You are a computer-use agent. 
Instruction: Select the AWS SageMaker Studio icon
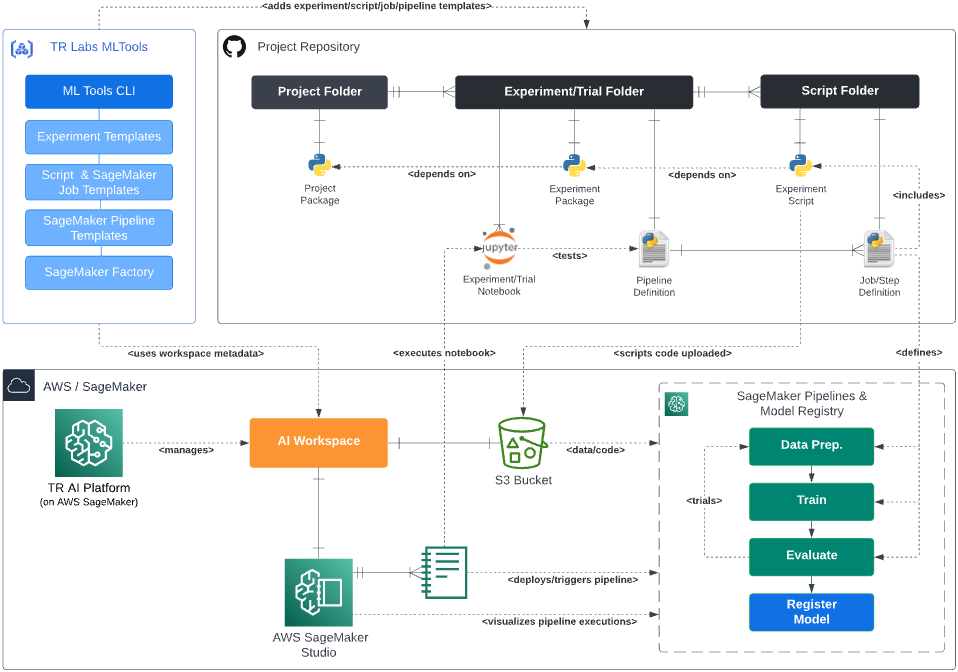point(318,592)
